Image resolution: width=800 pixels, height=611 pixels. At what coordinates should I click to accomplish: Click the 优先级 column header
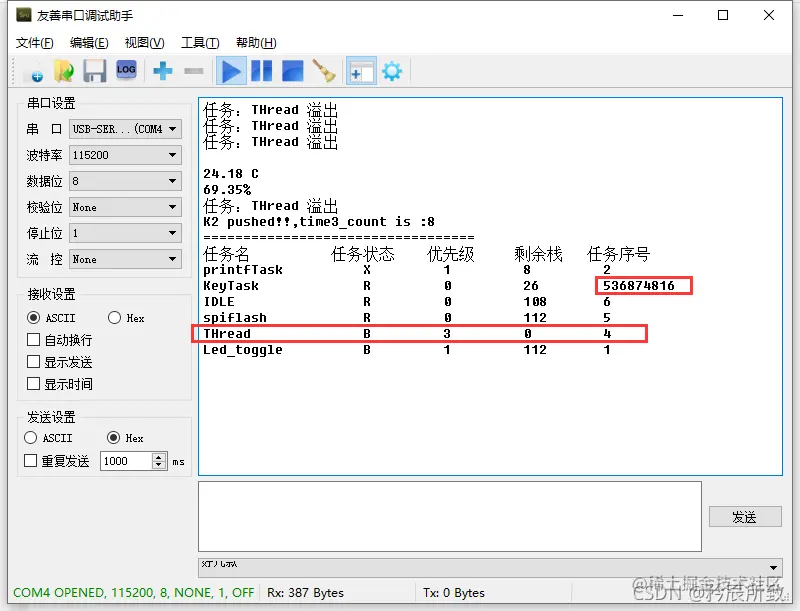coord(451,253)
